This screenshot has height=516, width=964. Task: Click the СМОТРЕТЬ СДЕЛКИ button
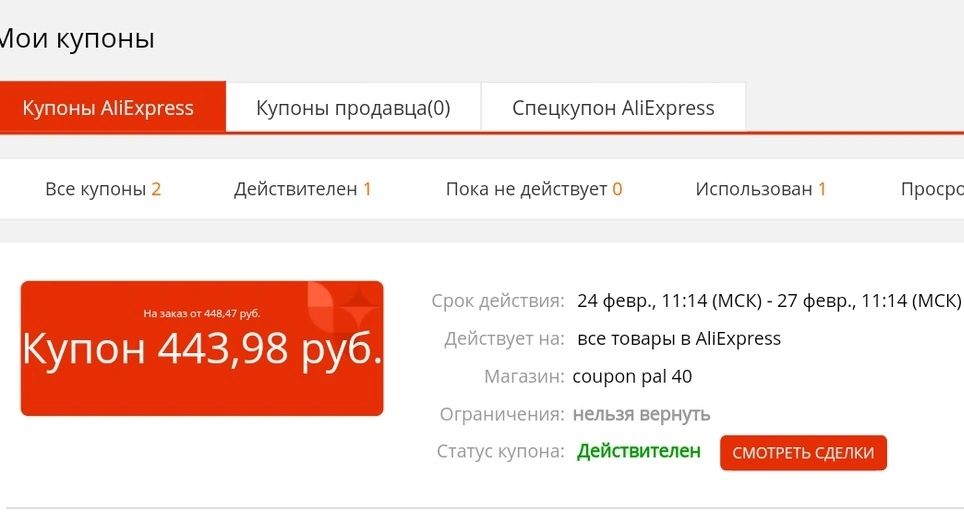click(803, 453)
